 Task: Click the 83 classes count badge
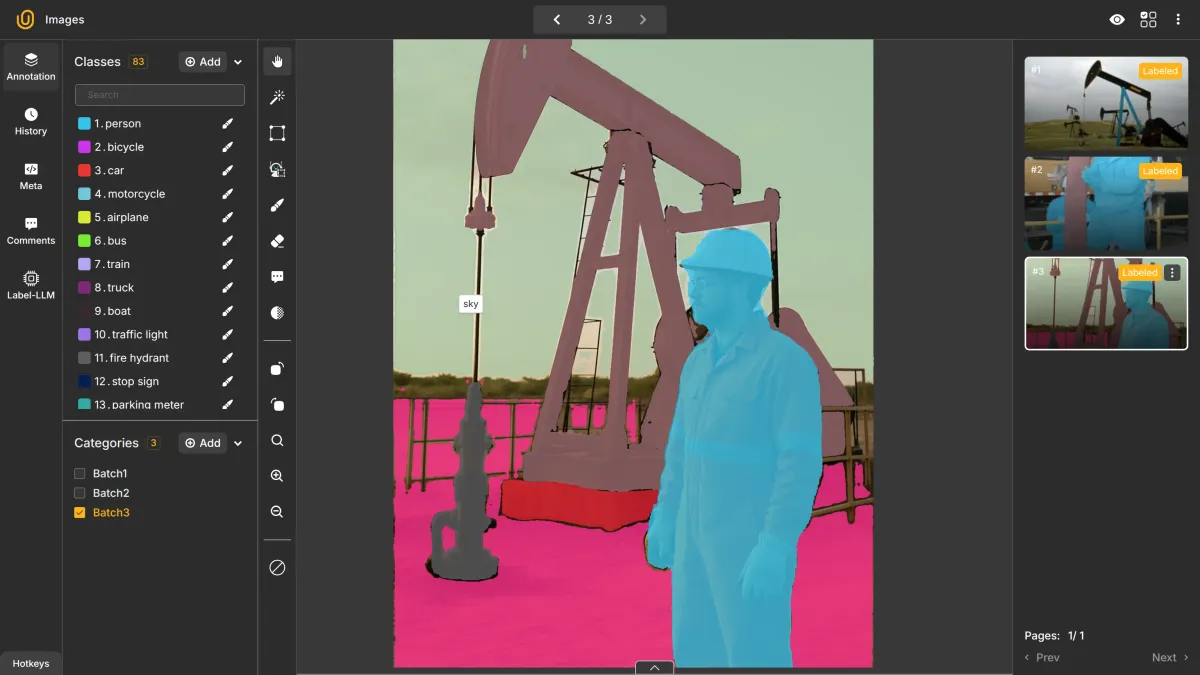click(x=138, y=62)
